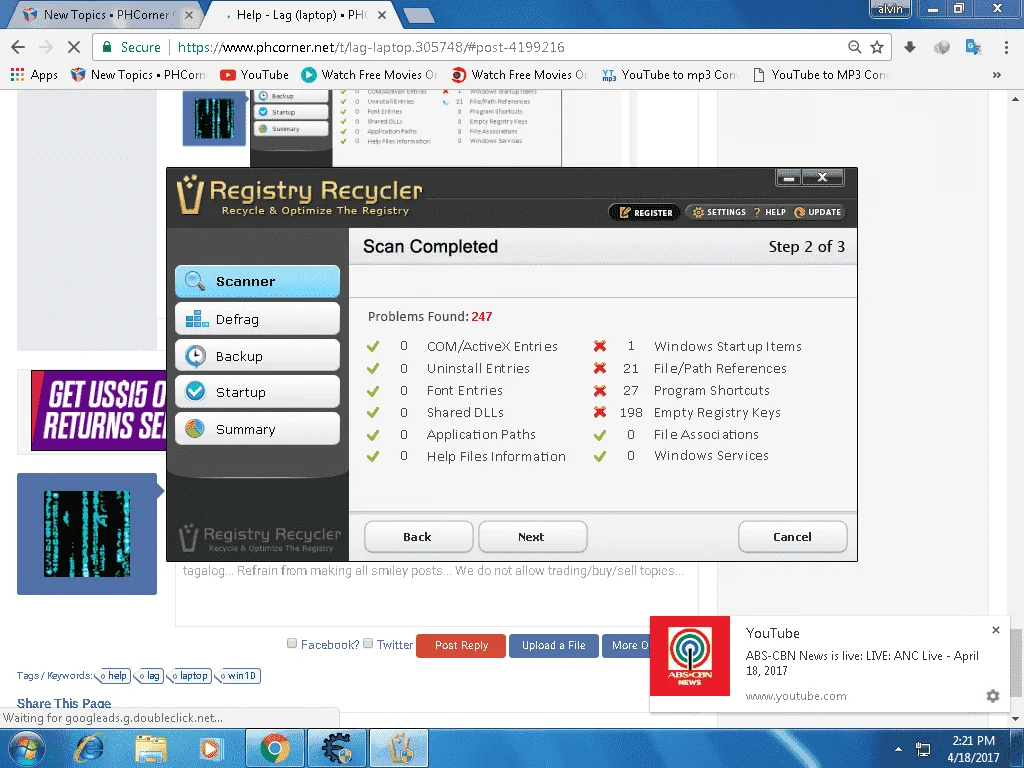Click the ABS-CBN News notification thumbnail
Viewport: 1024px width, 768px height.
690,656
